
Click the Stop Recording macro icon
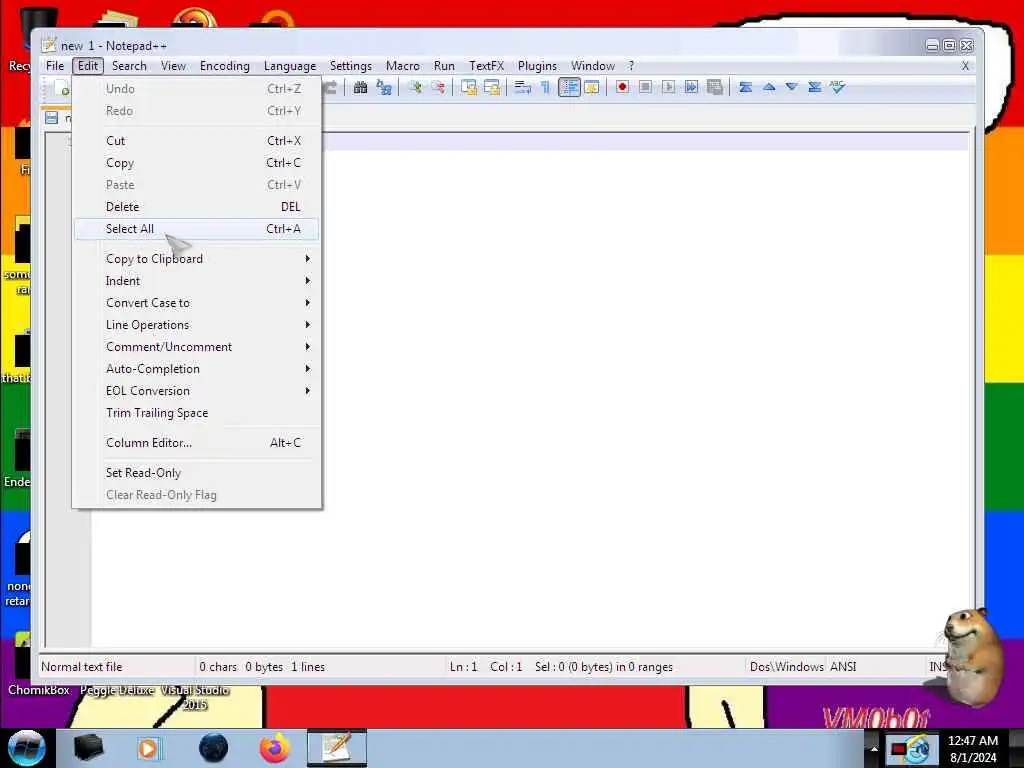(645, 88)
